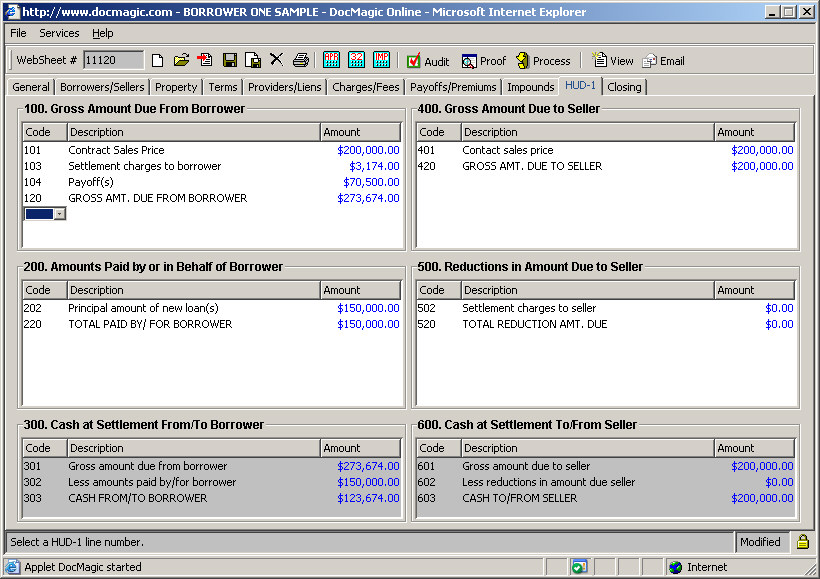
Task: Click the WebSheet number field
Action: pyautogui.click(x=113, y=60)
